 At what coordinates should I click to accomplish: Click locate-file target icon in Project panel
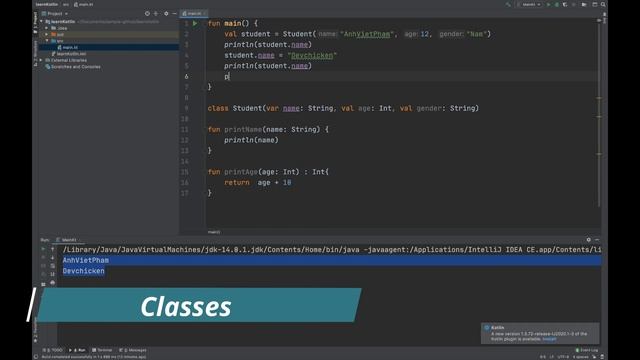coord(147,13)
